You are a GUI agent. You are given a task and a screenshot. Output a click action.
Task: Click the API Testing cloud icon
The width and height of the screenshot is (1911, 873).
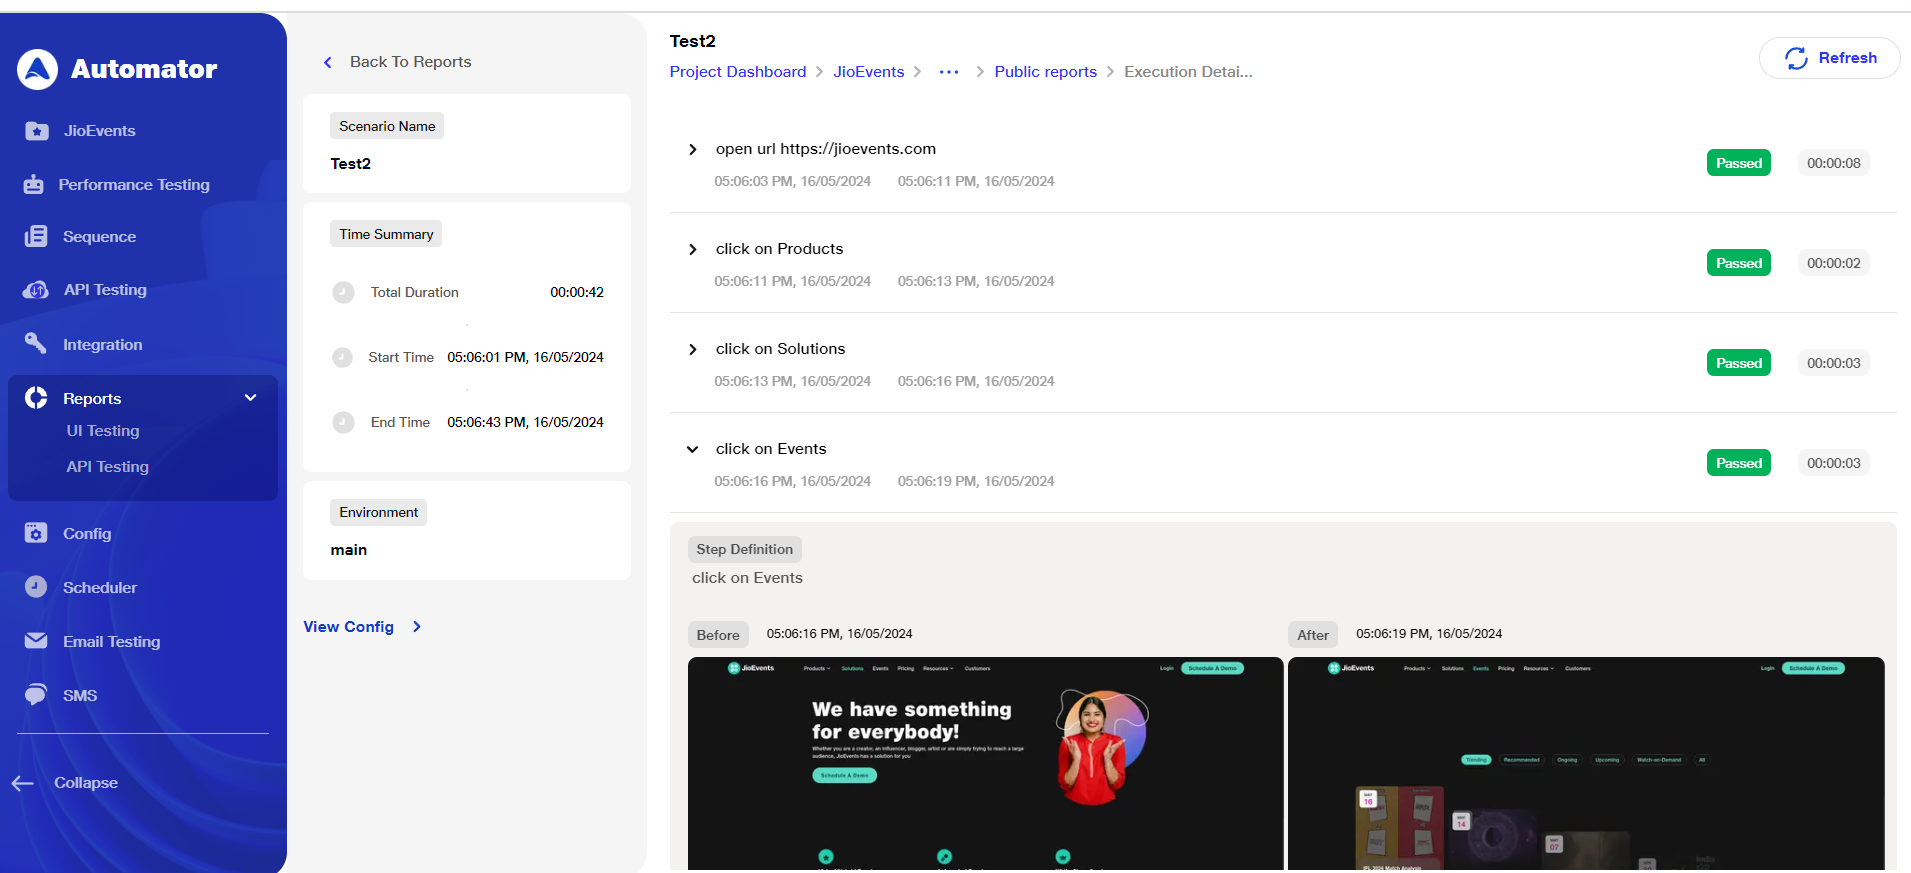point(36,290)
